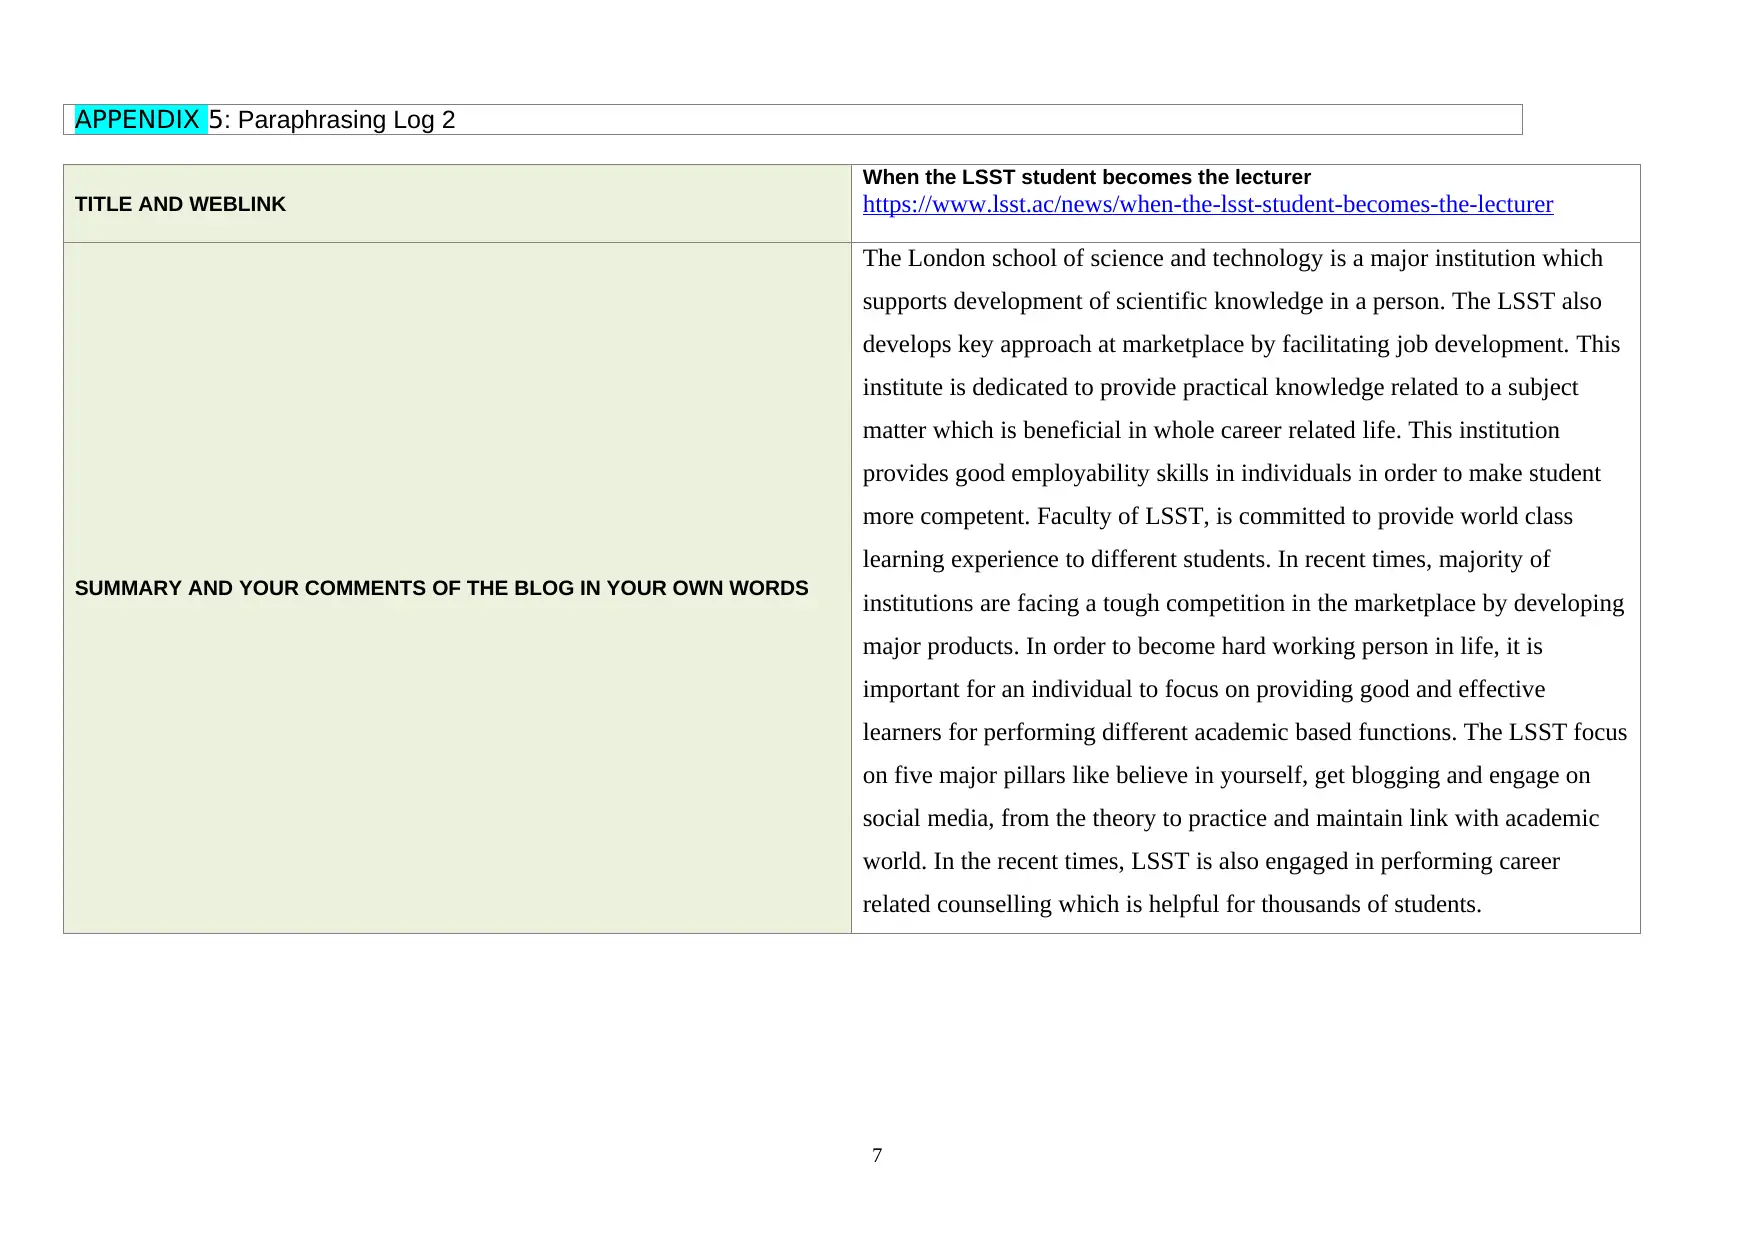Screen dimensions: 1754x1241
Task: Click the line 'social media, from the theory to practice'
Action: (x=1230, y=819)
